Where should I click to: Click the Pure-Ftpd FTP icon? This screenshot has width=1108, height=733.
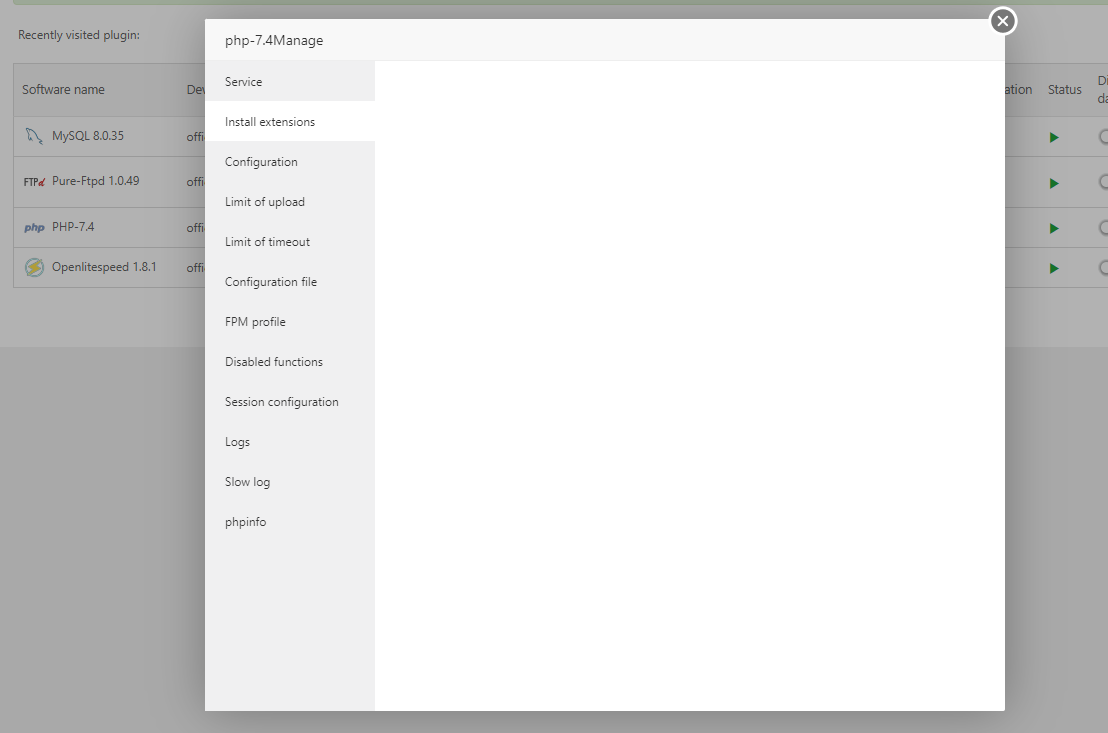(34, 181)
